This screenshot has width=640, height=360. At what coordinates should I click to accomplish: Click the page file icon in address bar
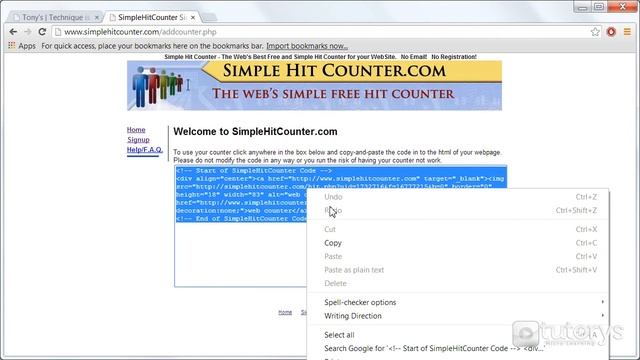(58, 32)
